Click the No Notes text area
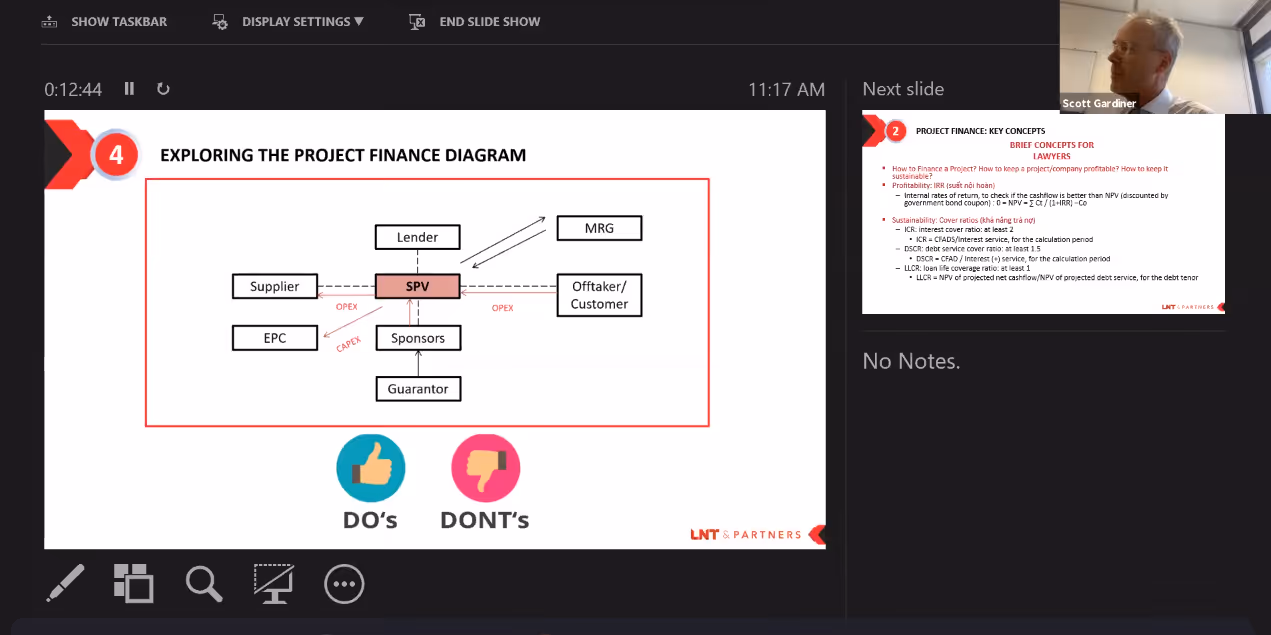Viewport: 1271px width, 635px height. coord(911,361)
